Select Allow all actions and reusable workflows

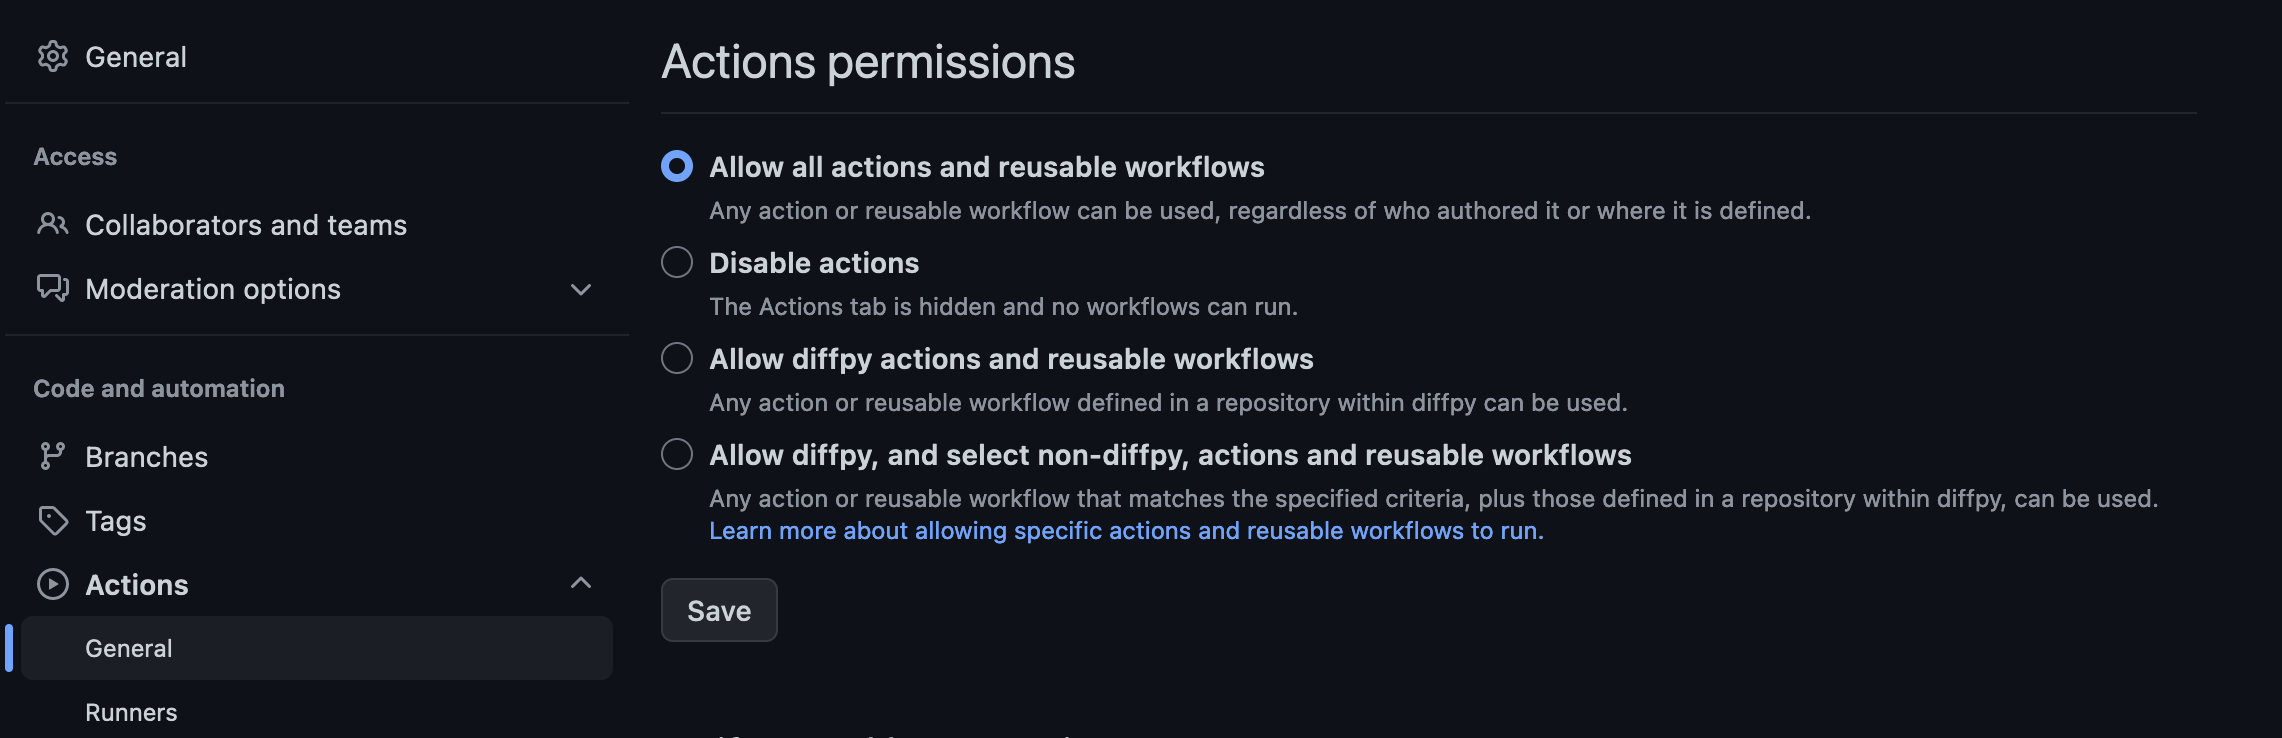click(676, 167)
